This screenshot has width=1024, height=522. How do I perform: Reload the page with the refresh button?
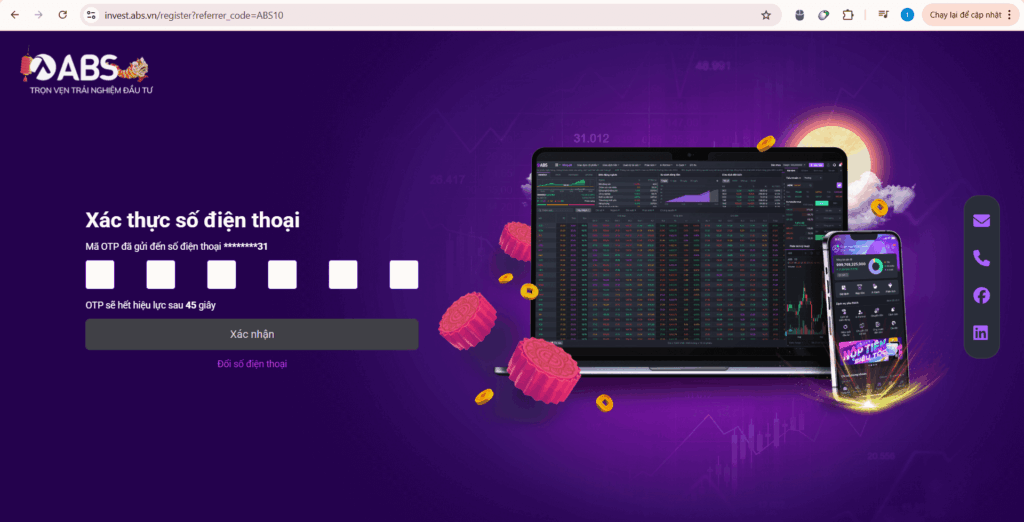(63, 14)
